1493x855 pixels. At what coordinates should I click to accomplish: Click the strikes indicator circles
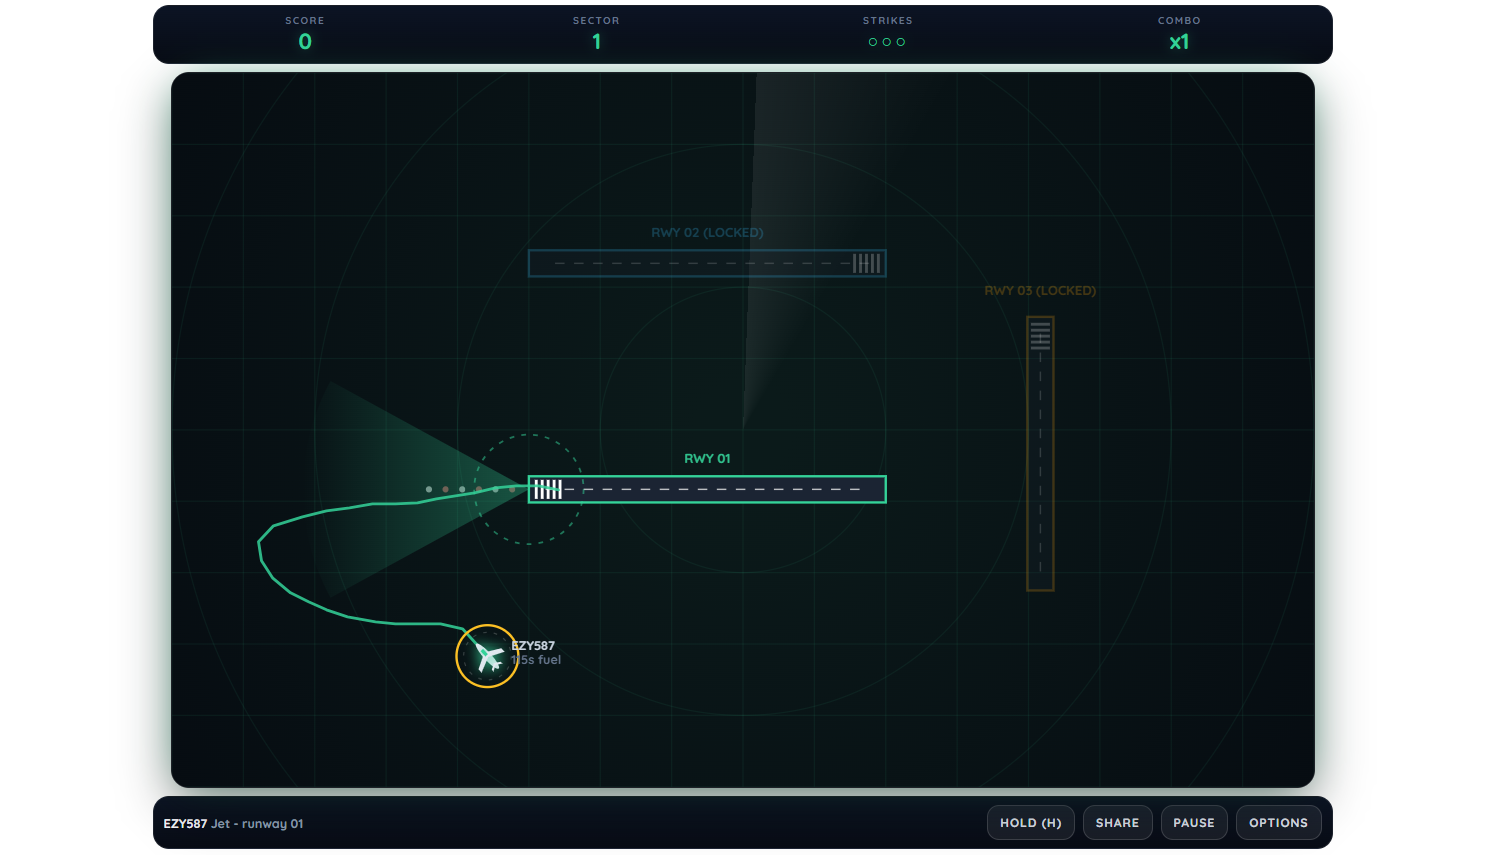[x=887, y=42]
